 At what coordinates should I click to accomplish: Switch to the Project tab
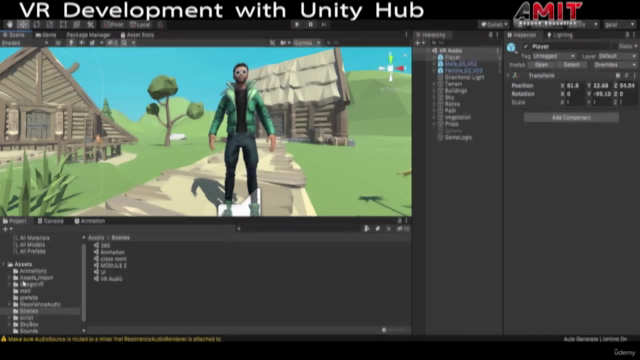click(15, 221)
